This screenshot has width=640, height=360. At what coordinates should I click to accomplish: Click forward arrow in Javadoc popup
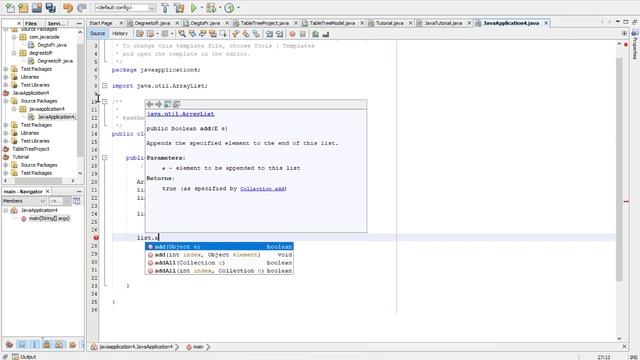pyautogui.click(x=158, y=104)
